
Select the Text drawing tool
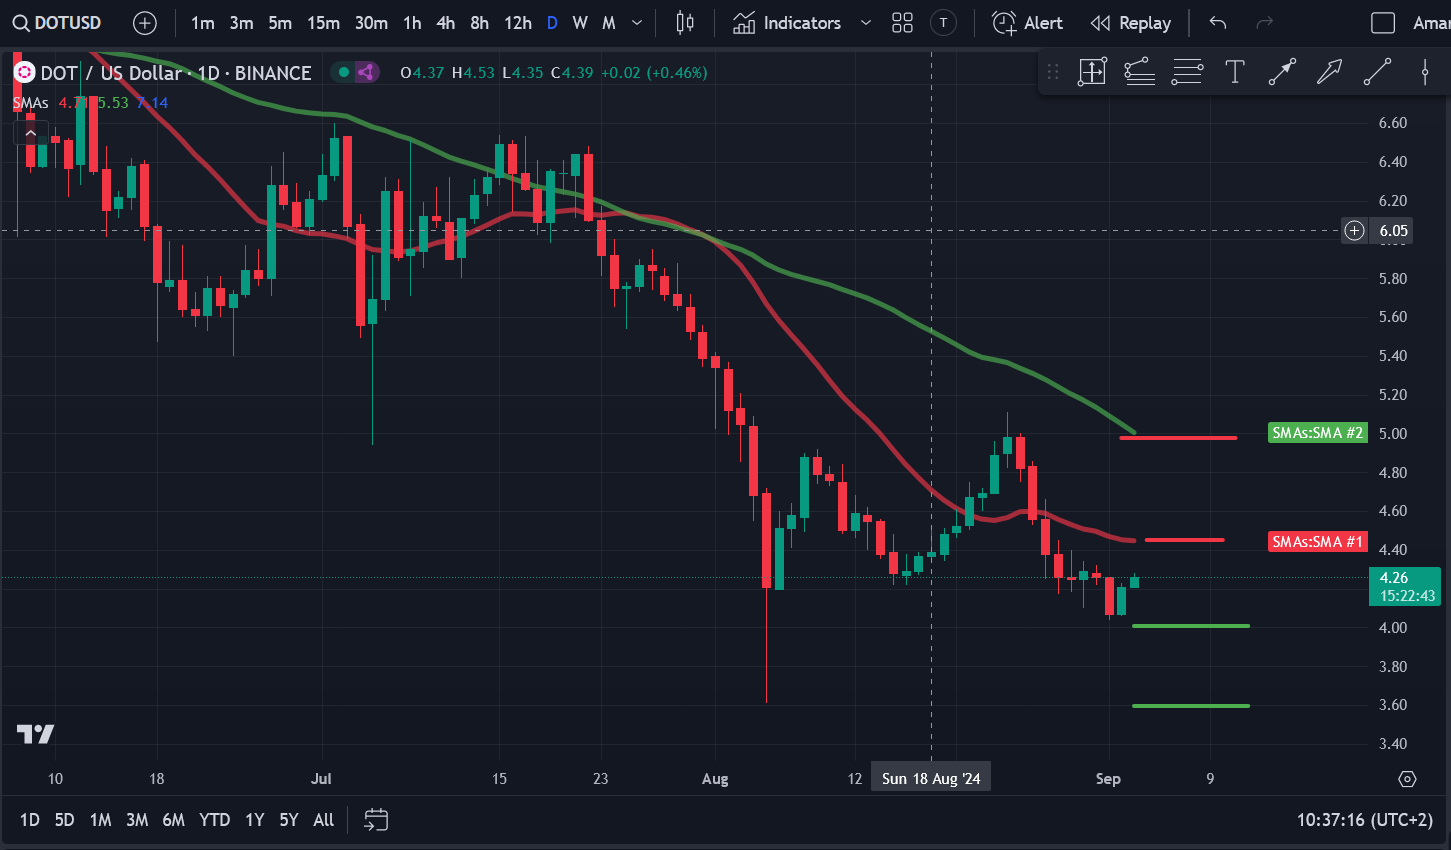point(1235,71)
